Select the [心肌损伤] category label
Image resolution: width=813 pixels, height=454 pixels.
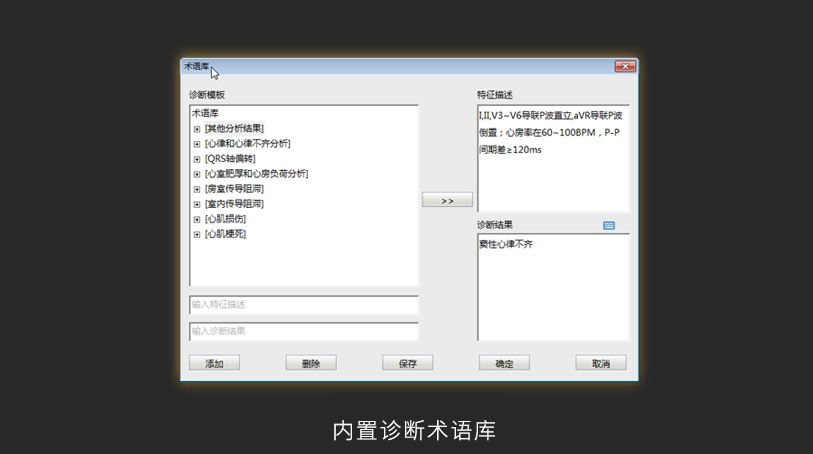point(226,219)
